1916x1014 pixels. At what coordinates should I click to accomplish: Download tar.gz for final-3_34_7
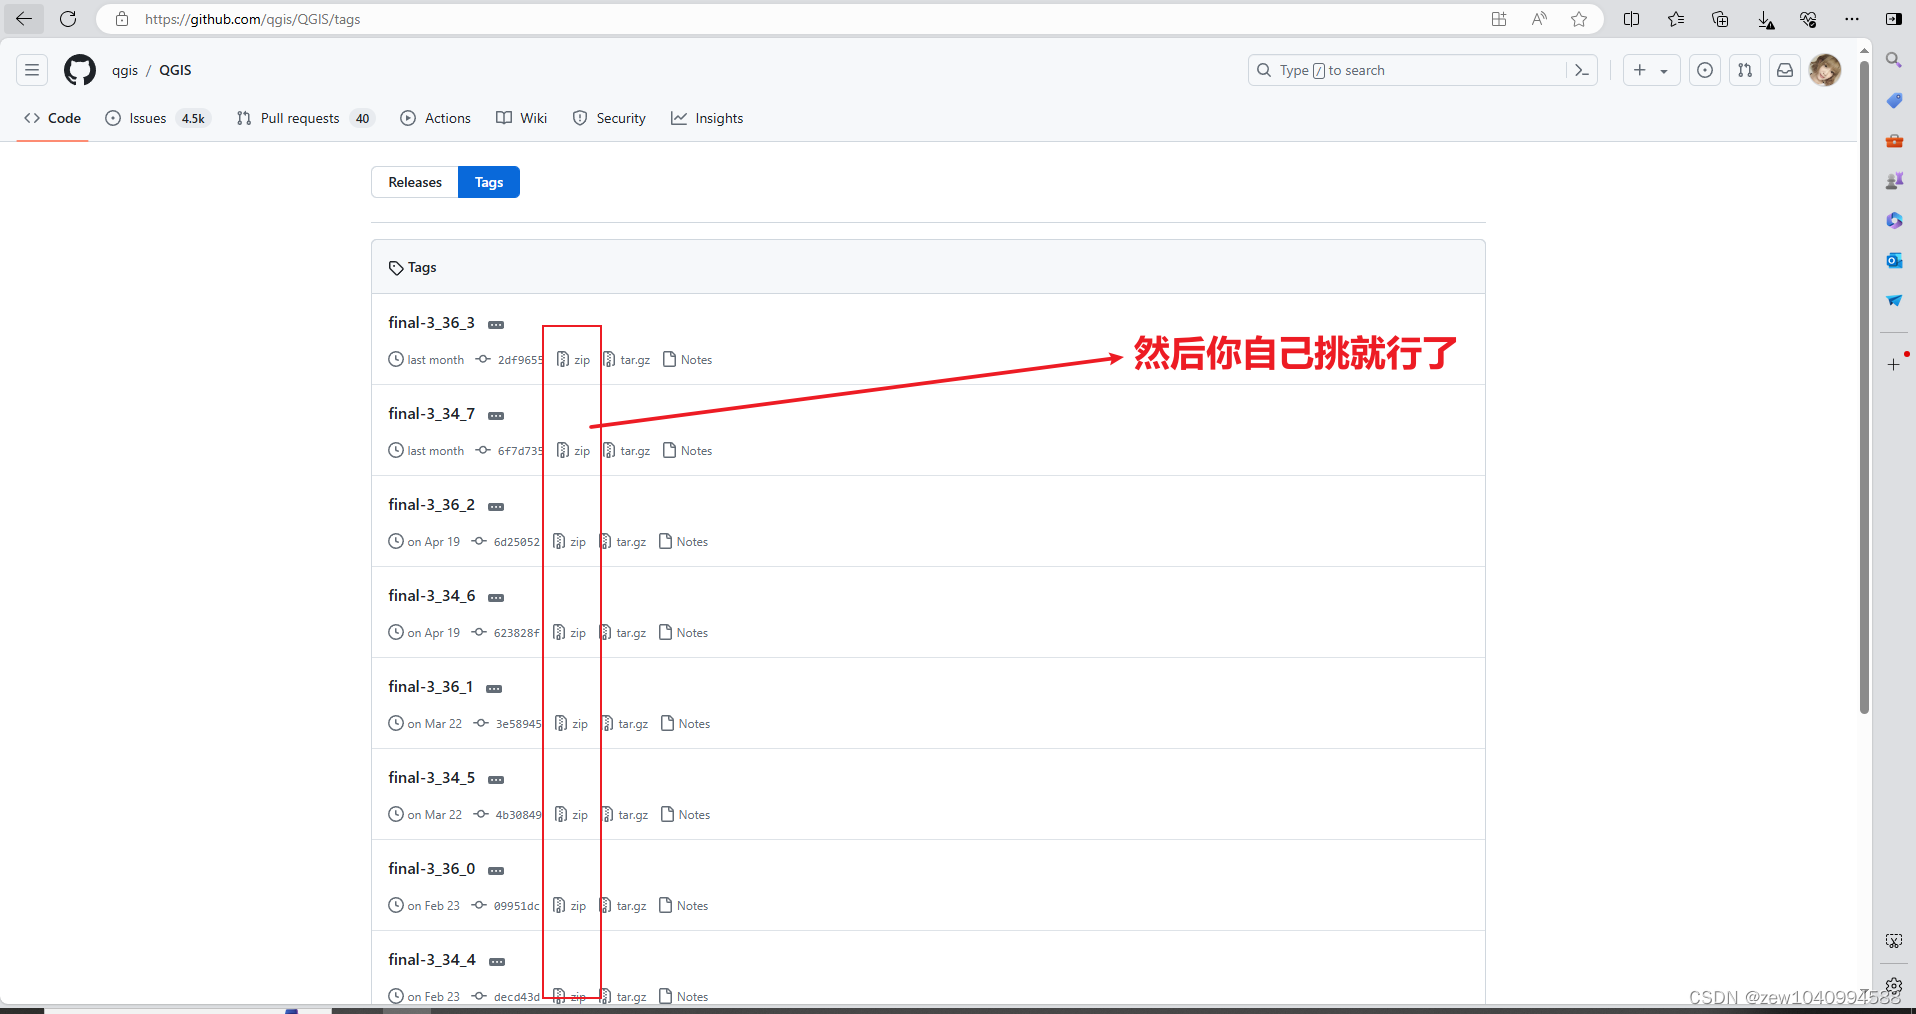pos(626,451)
